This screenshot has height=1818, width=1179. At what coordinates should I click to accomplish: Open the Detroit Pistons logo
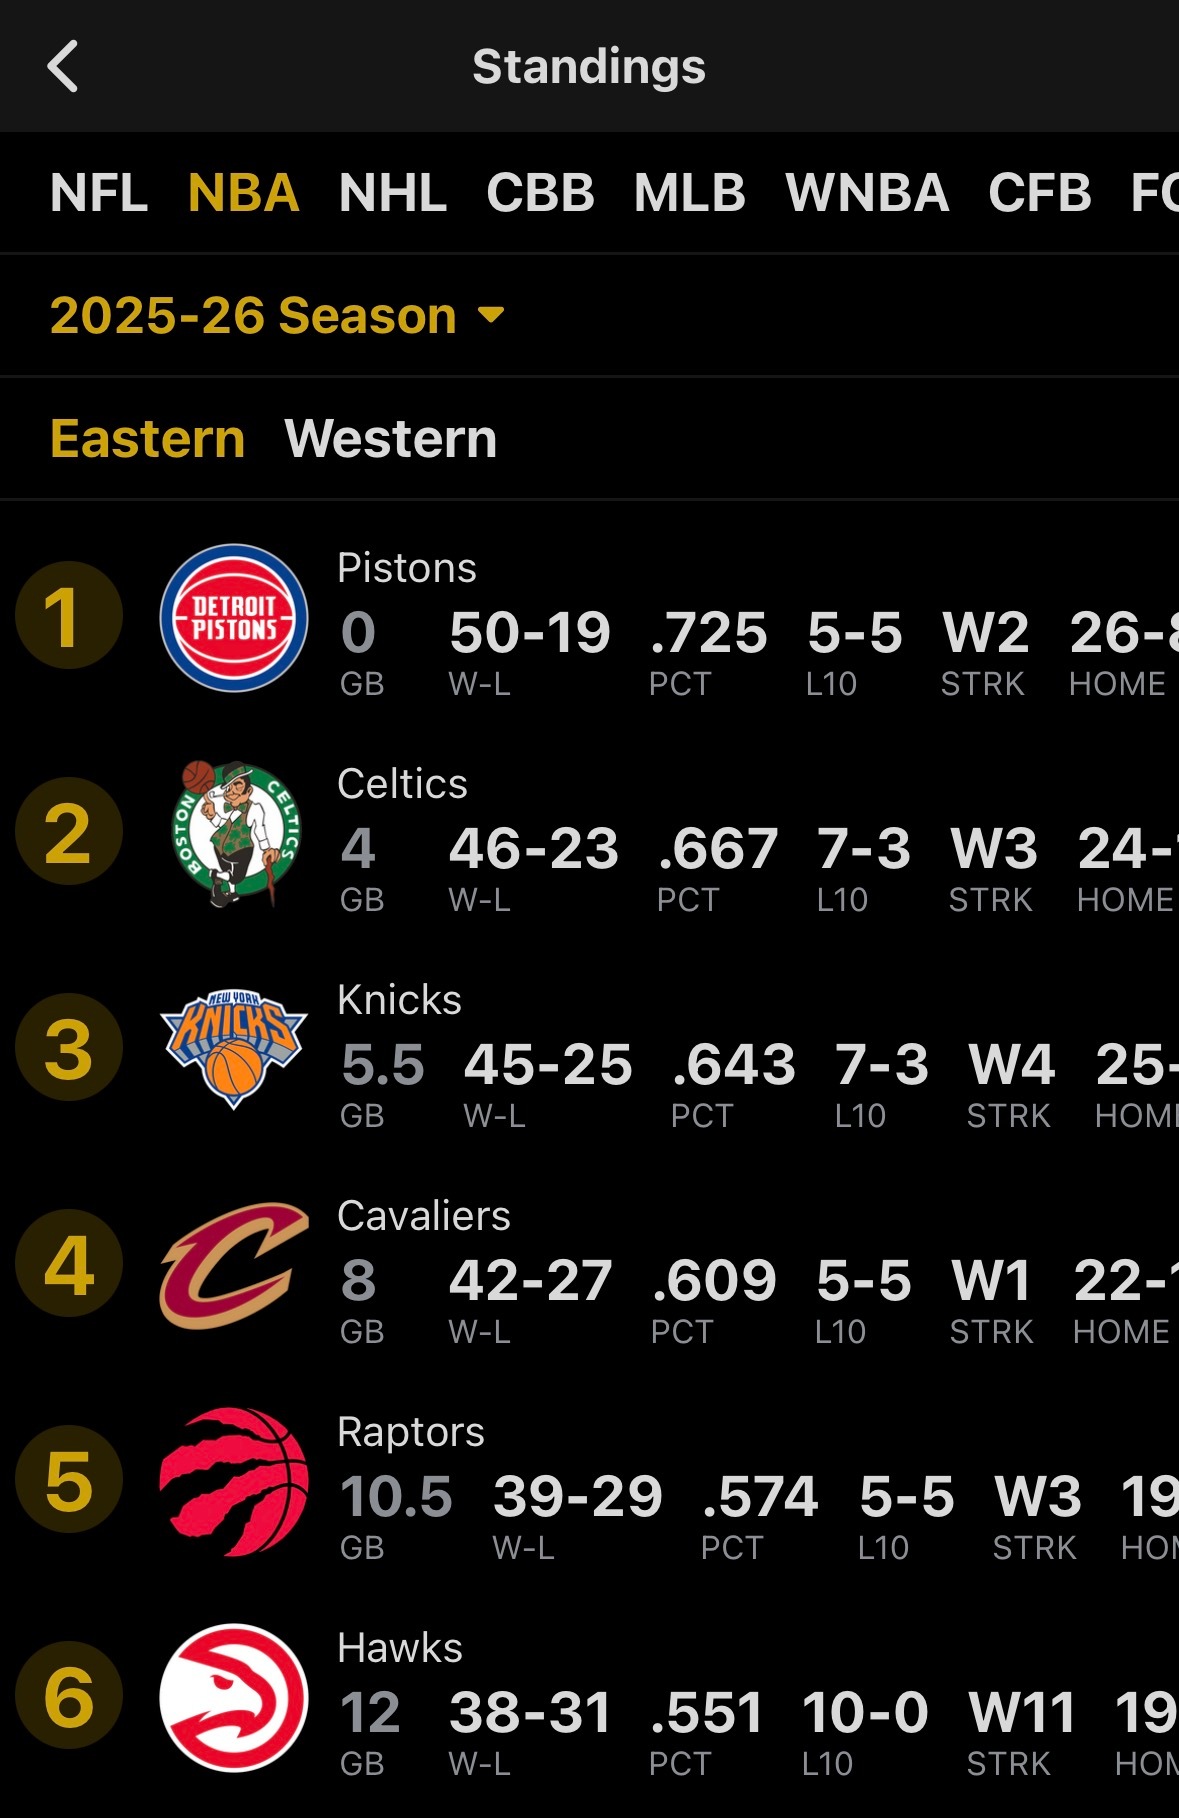[x=234, y=617]
